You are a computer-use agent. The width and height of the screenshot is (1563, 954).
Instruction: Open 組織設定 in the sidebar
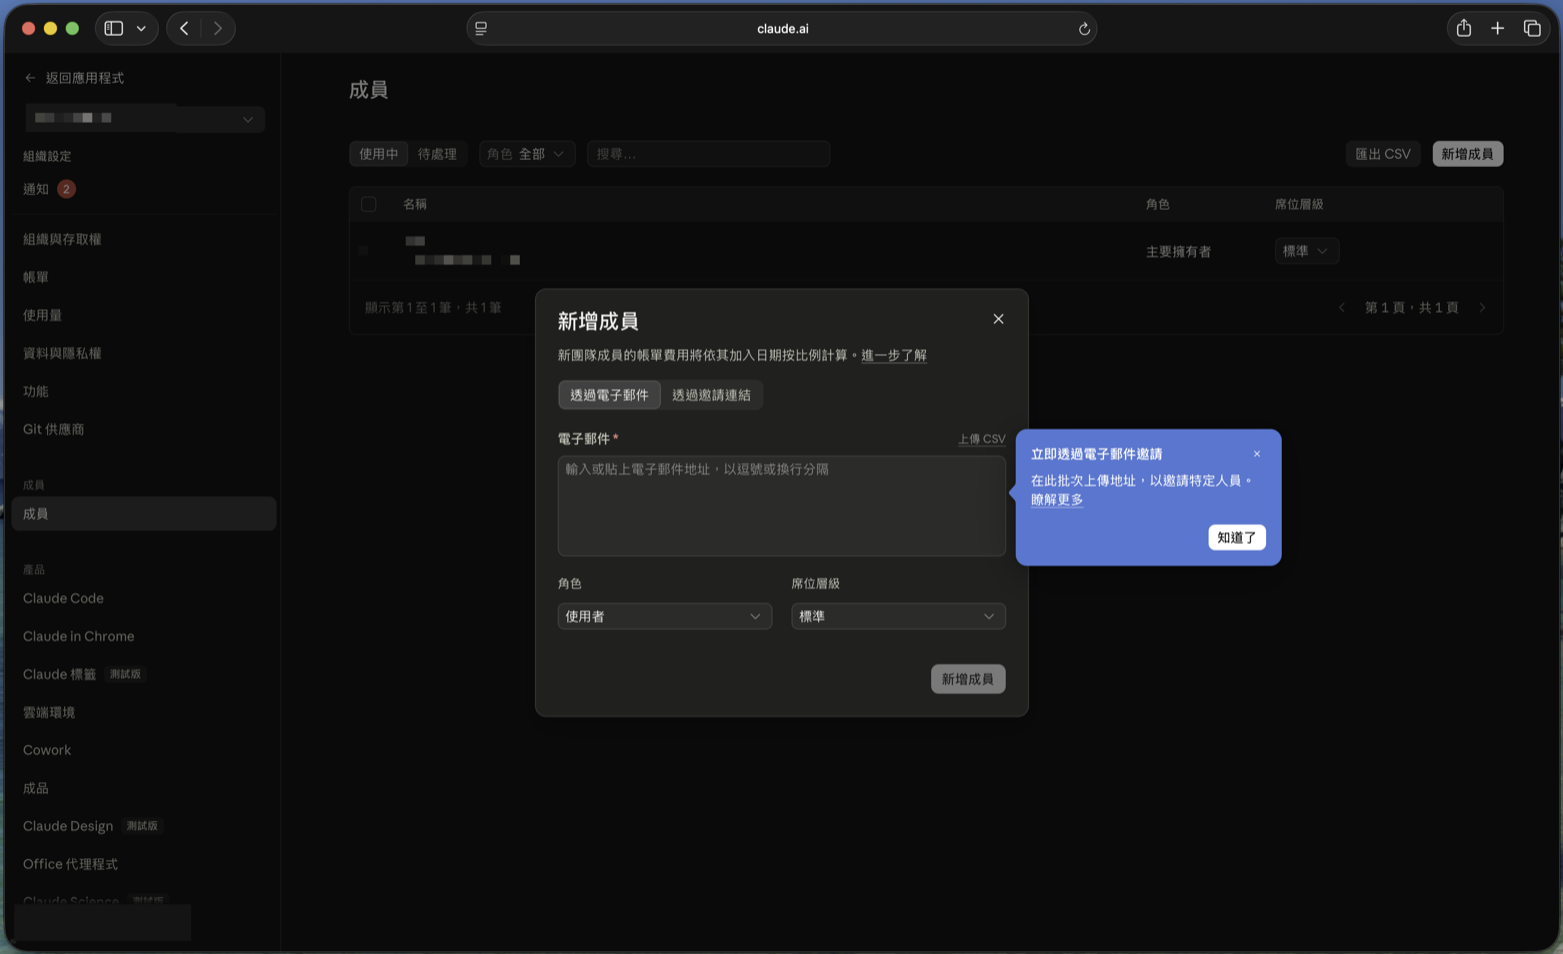click(47, 156)
